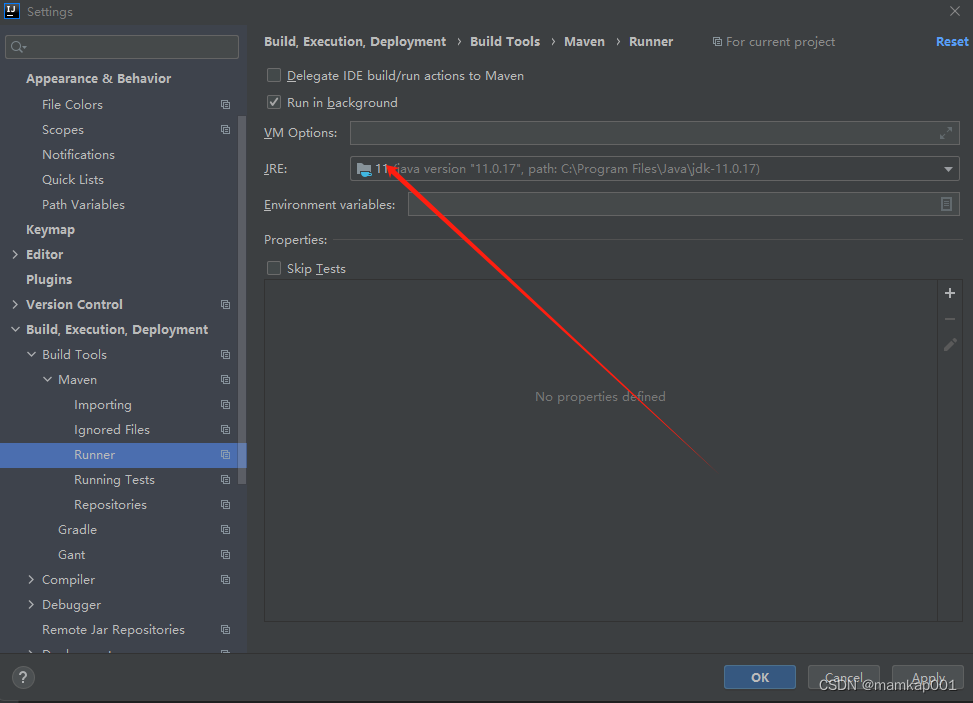Click the project-level icon in the Runner row
The image size is (973, 703).
click(225, 455)
